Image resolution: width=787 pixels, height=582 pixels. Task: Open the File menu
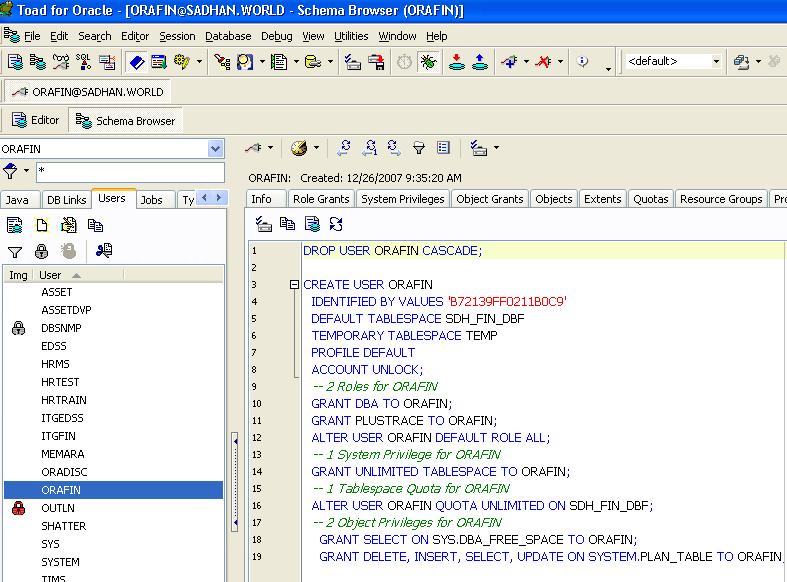[32, 36]
